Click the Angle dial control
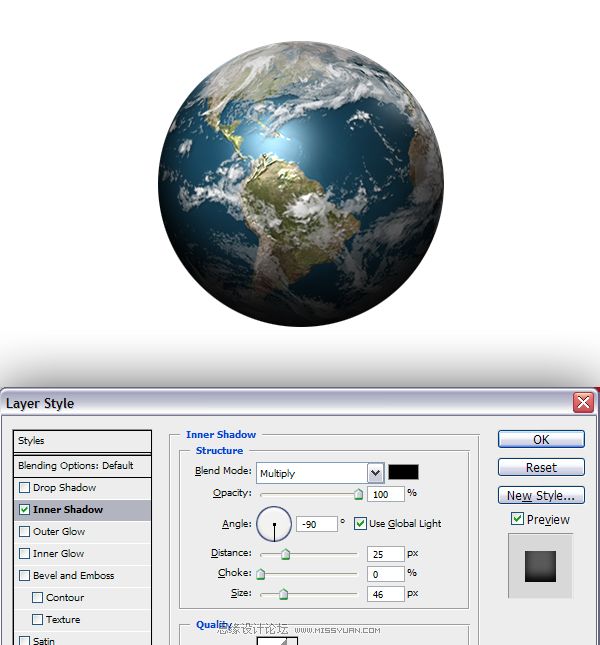Viewport: 600px width, 645px height. [274, 524]
